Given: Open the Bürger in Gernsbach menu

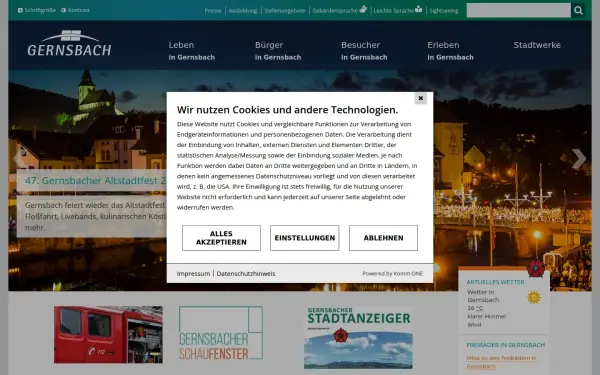Looking at the screenshot, I should click(278, 51).
